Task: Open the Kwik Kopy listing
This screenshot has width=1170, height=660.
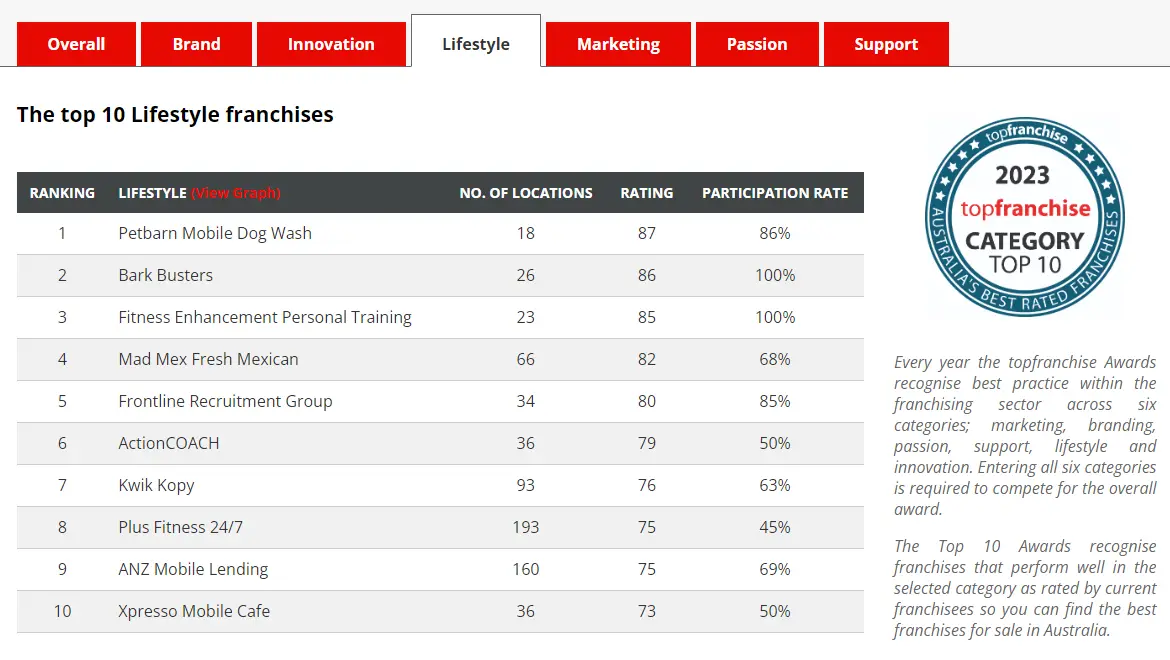Action: 156,485
